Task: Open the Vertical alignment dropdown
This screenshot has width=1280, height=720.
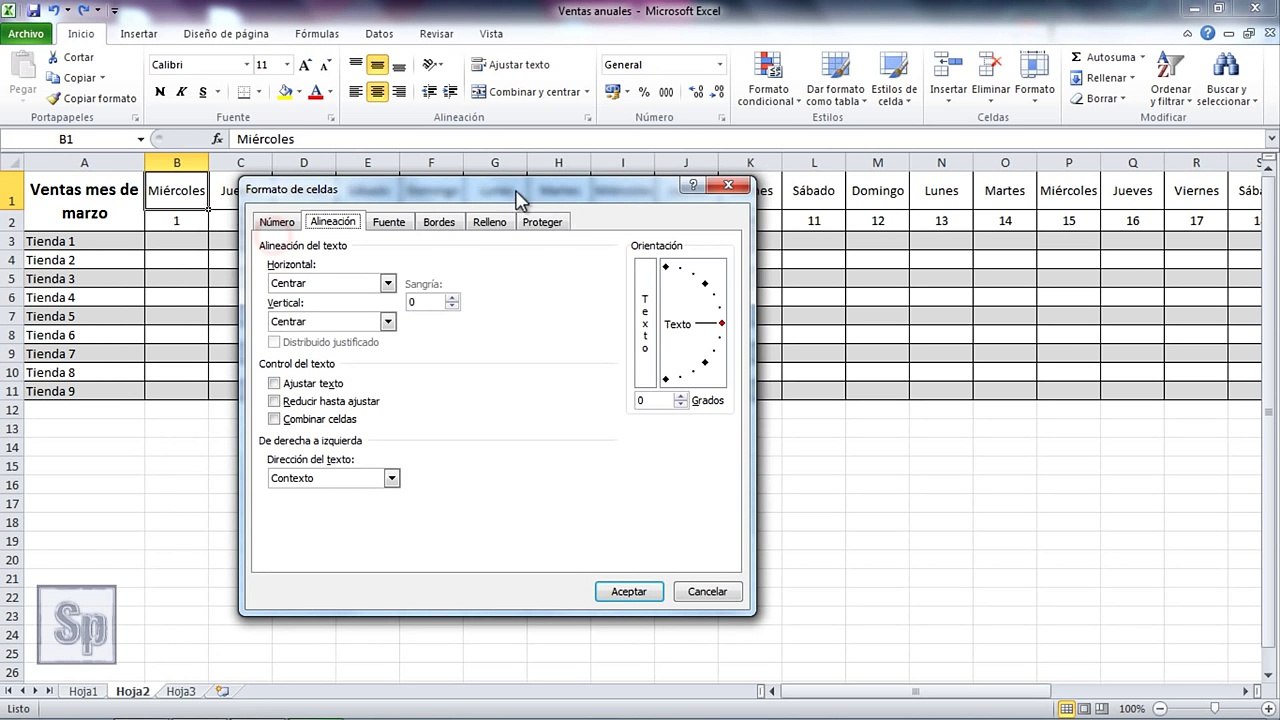Action: [388, 321]
